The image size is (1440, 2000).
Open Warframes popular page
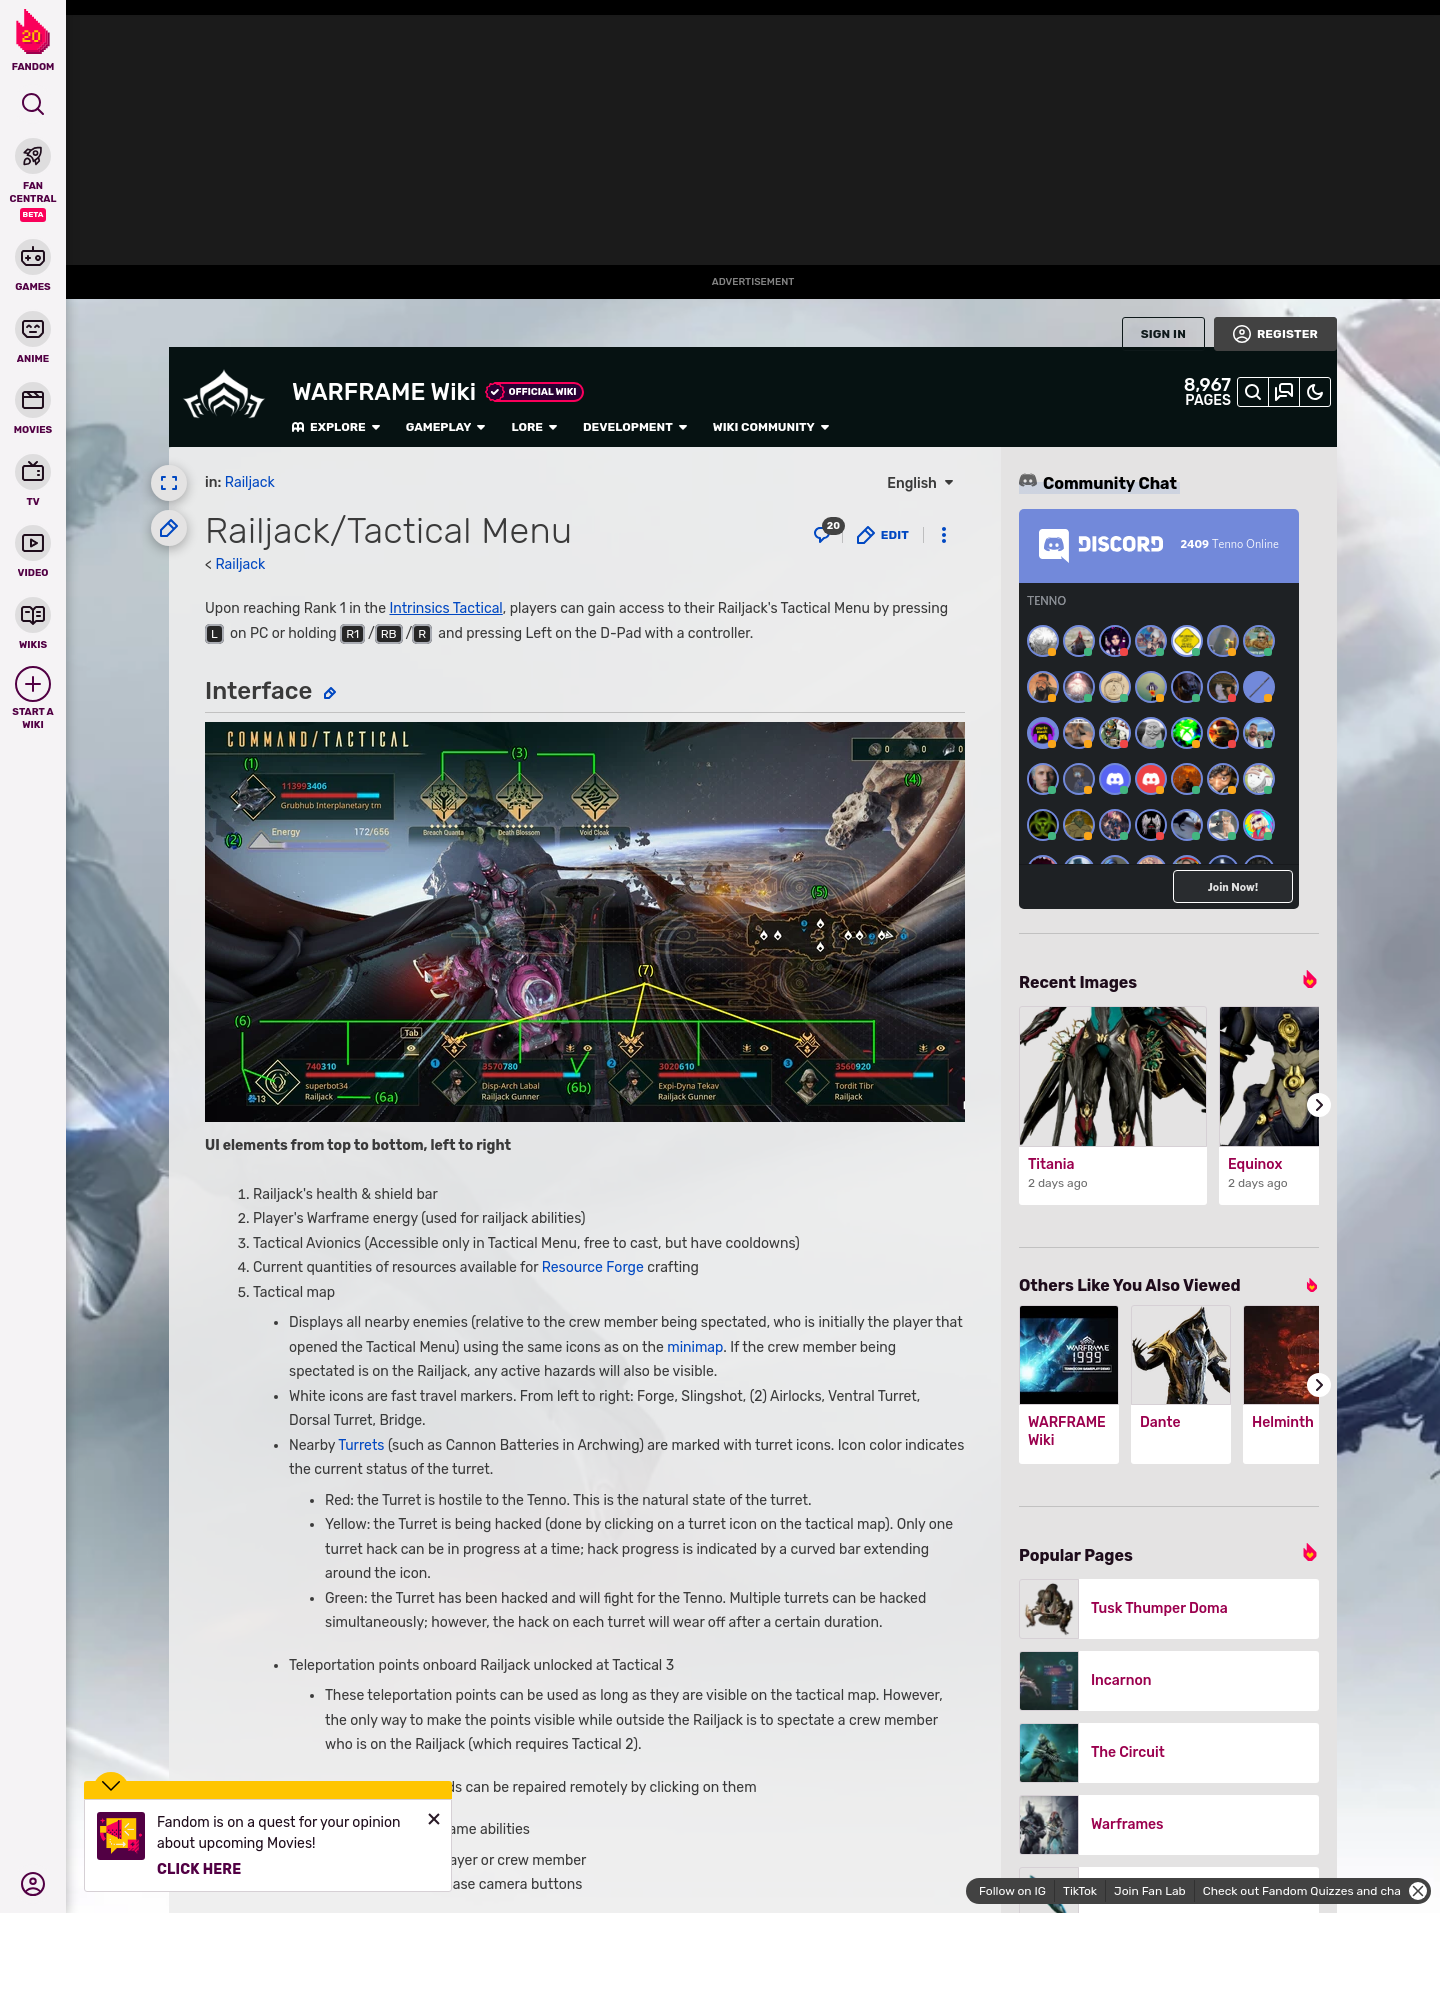pyautogui.click(x=1169, y=1824)
